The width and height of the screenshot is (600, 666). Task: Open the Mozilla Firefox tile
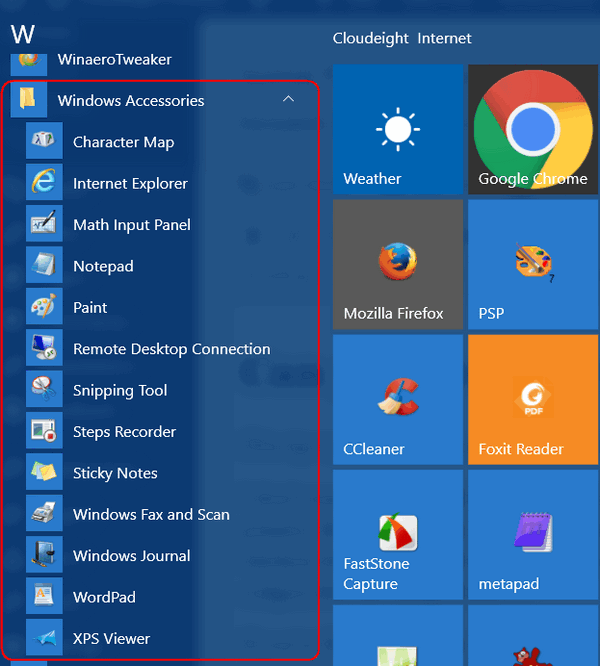click(398, 265)
